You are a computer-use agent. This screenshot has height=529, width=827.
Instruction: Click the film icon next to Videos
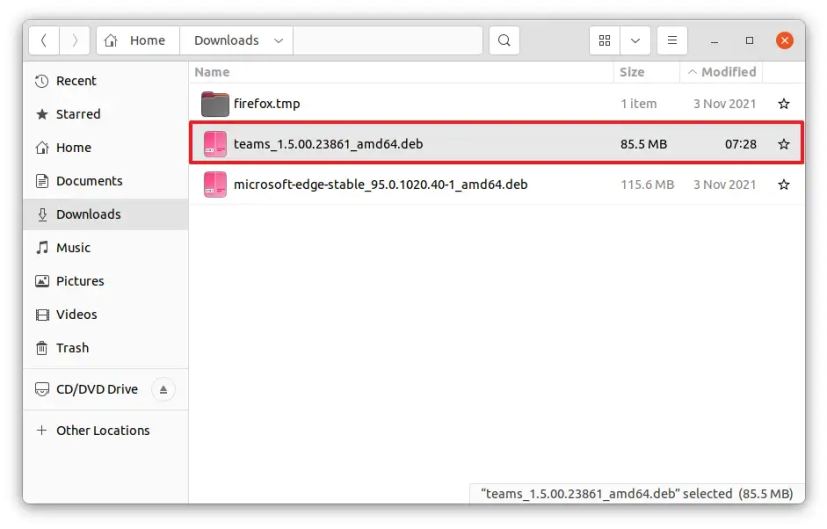pos(42,315)
